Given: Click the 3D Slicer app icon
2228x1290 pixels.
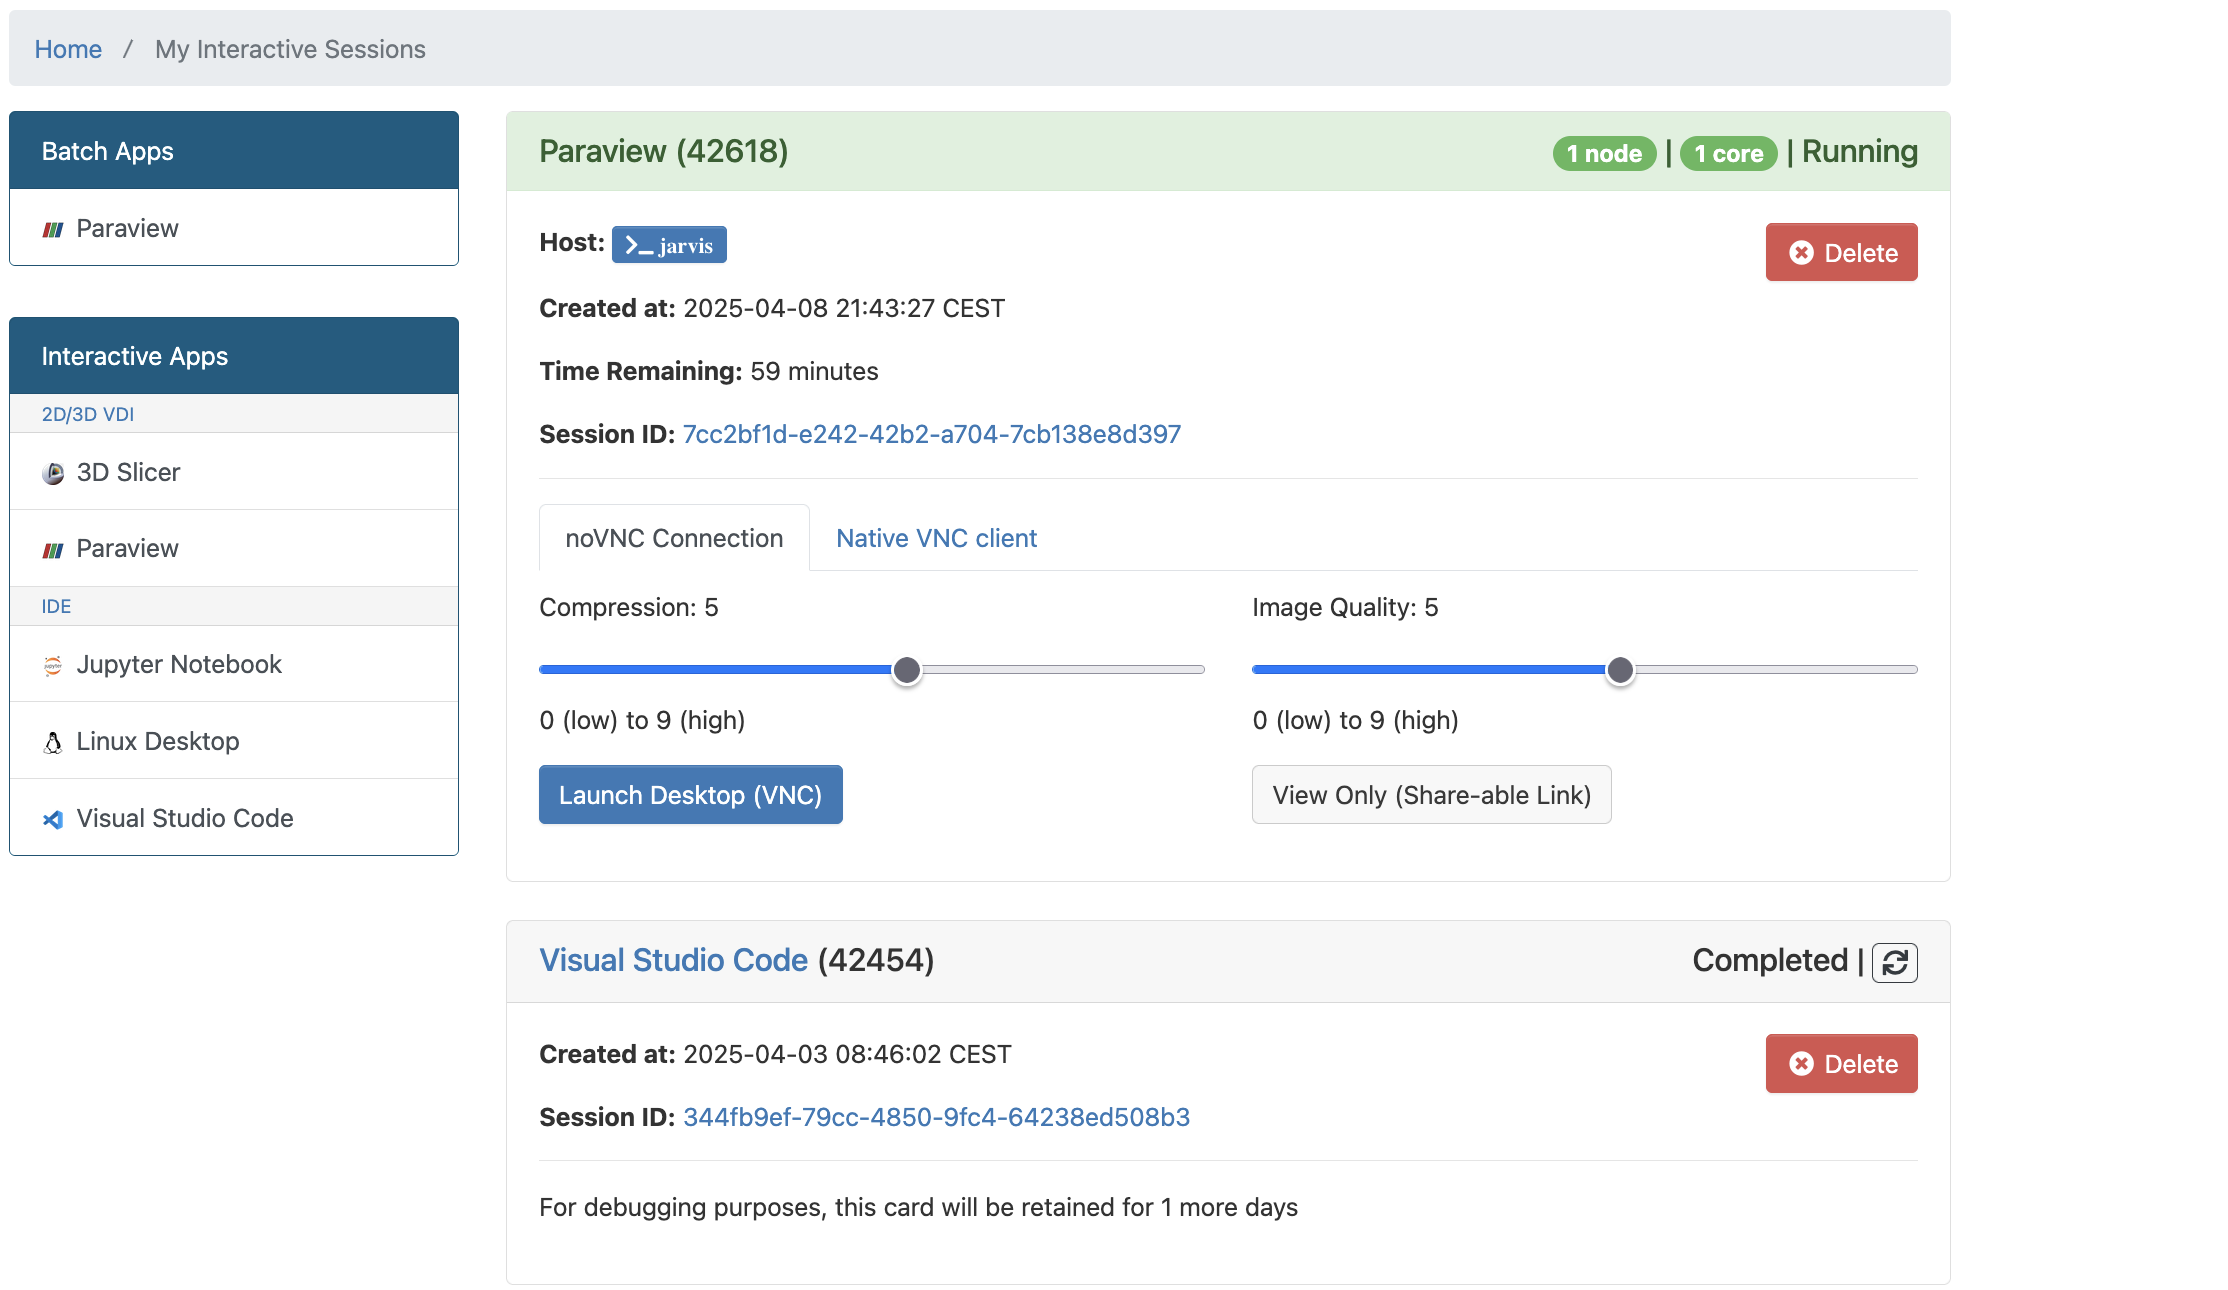Looking at the screenshot, I should click(53, 473).
